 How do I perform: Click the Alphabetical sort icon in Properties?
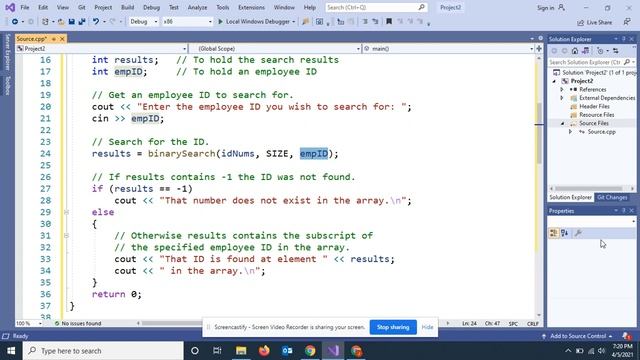tap(564, 233)
